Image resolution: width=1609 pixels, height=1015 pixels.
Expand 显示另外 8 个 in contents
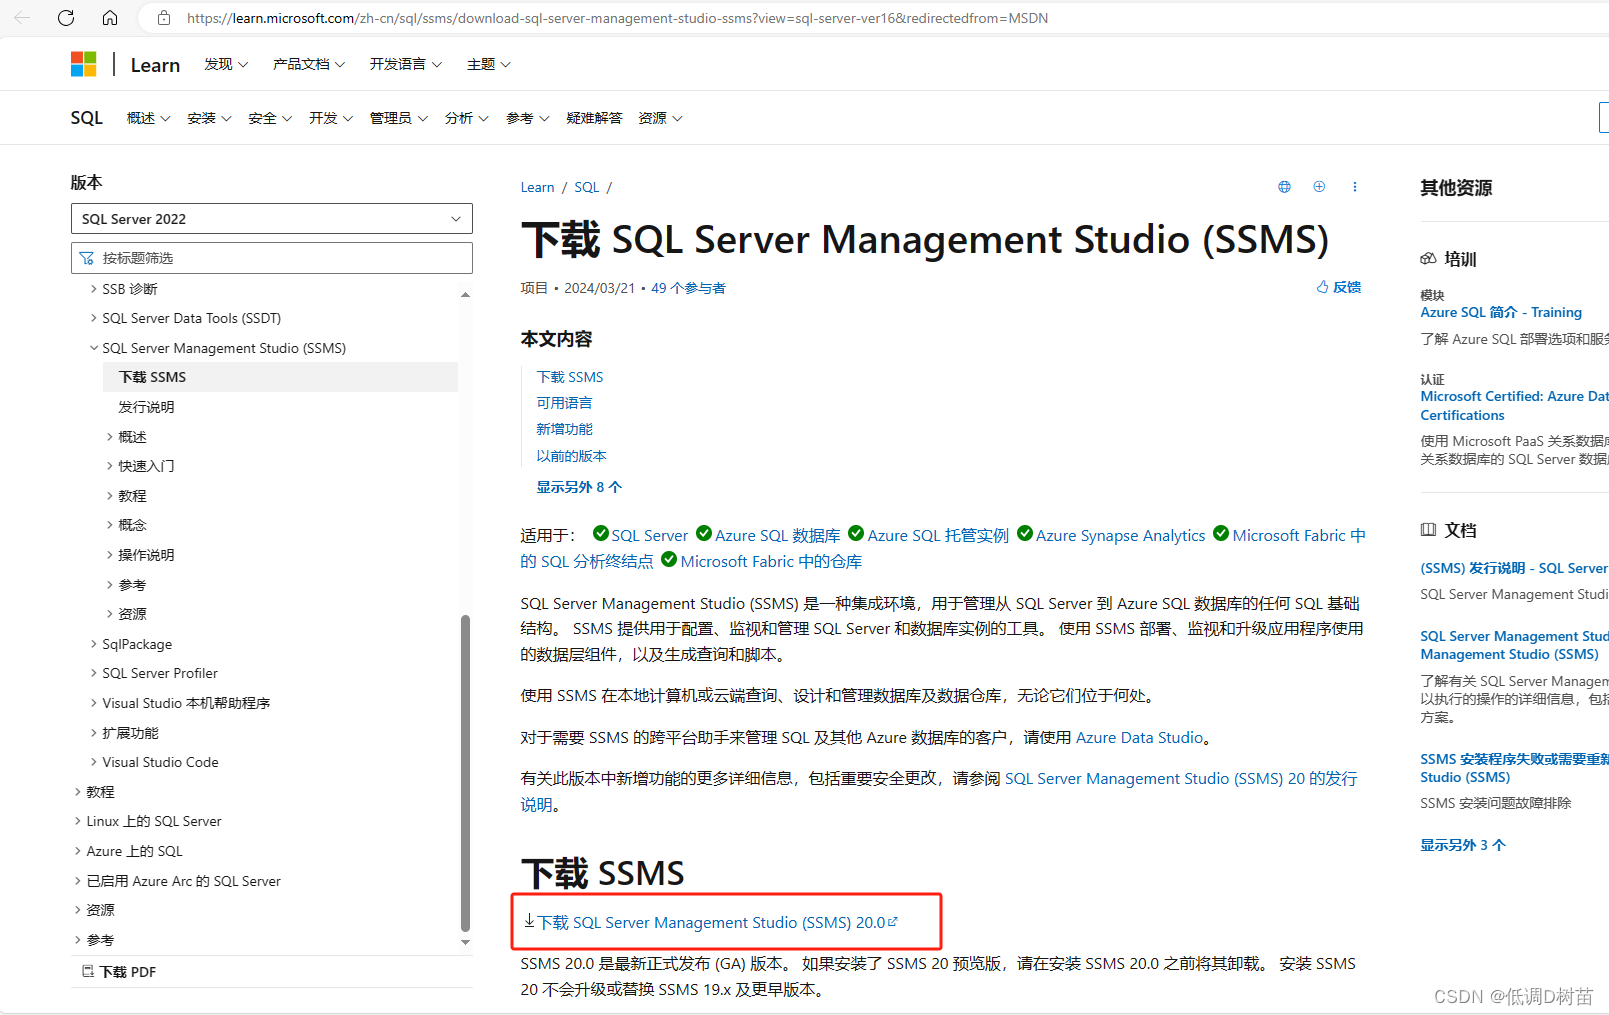coord(579,487)
